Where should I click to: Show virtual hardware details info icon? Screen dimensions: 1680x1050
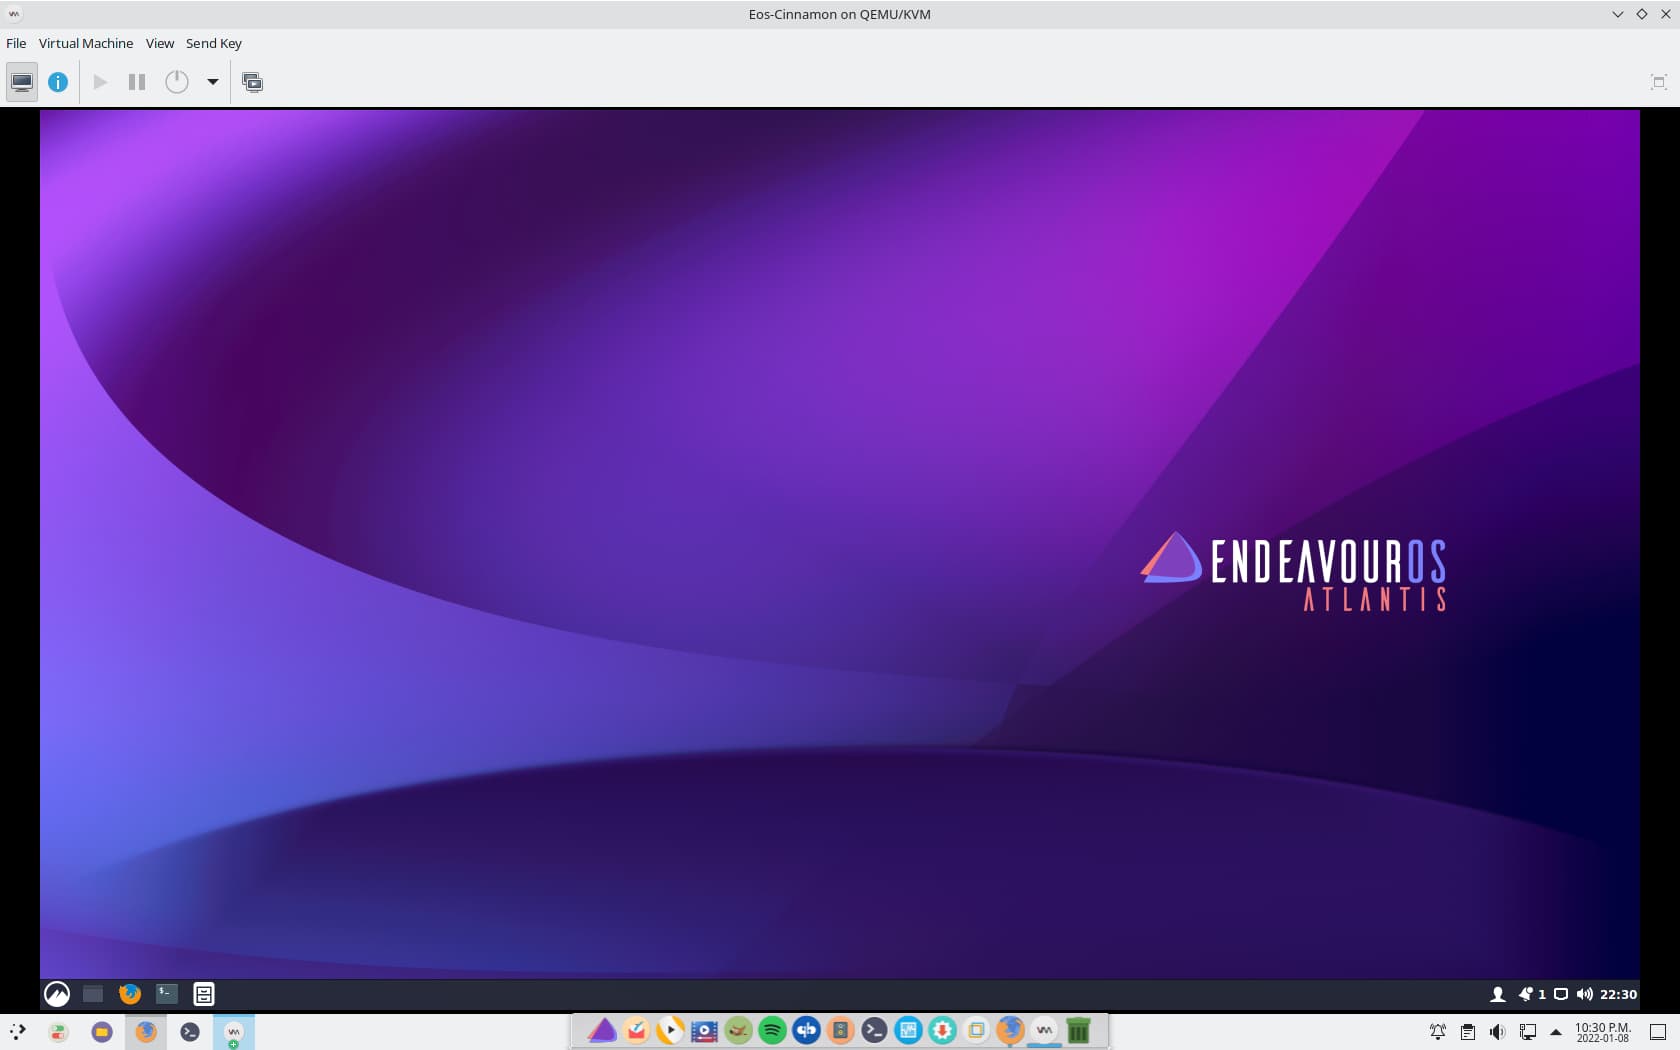58,82
